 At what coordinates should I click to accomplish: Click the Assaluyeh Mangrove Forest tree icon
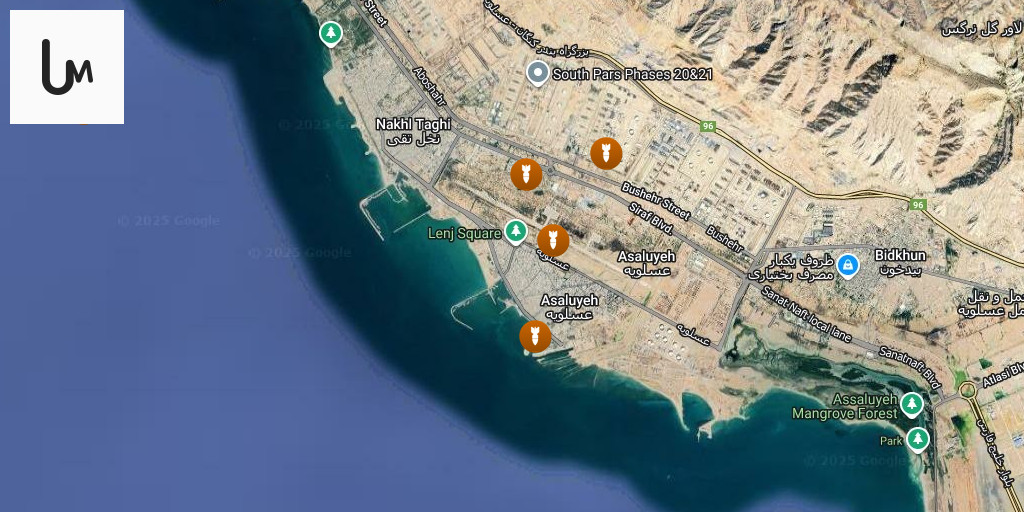[912, 405]
